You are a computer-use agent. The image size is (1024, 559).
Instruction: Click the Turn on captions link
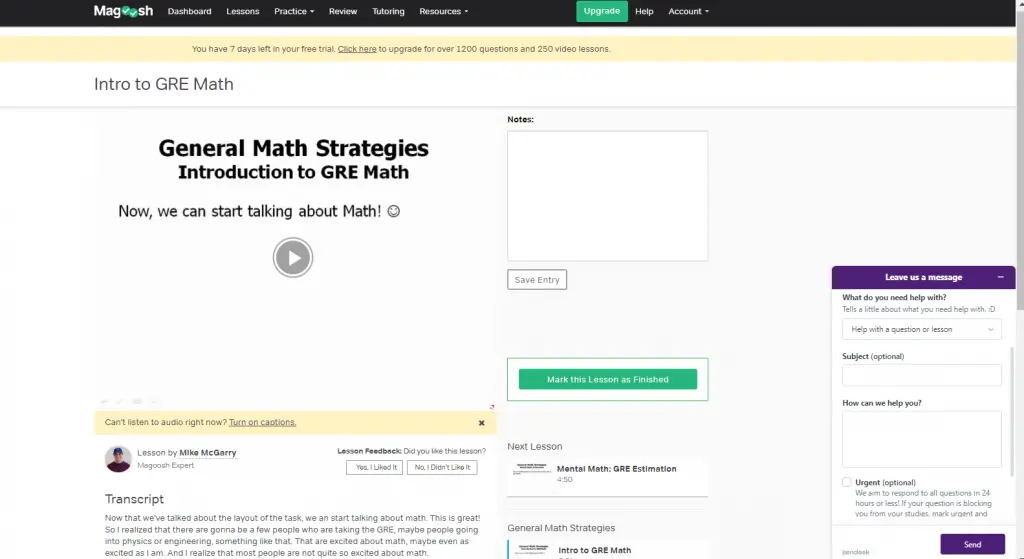pos(262,423)
